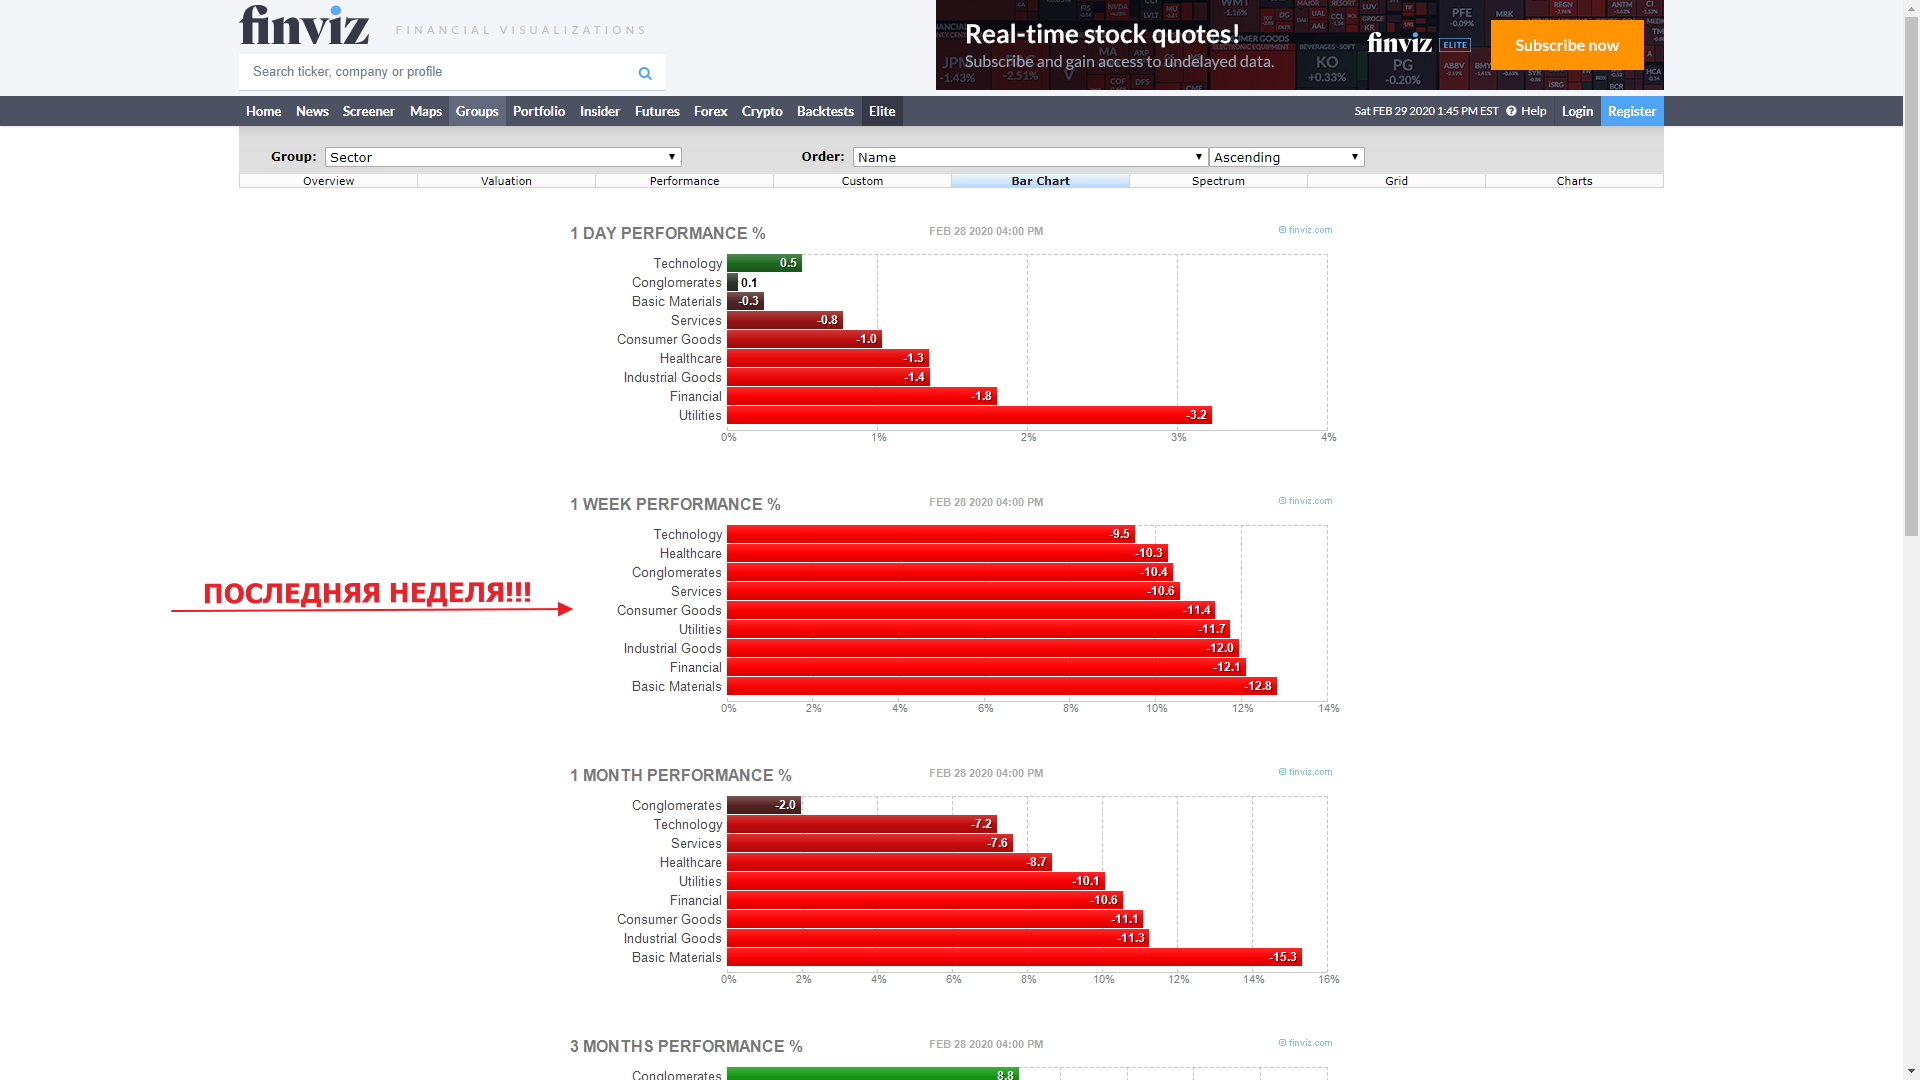This screenshot has width=1920, height=1080.
Task: Open the Group Sector dropdown
Action: pos(503,157)
